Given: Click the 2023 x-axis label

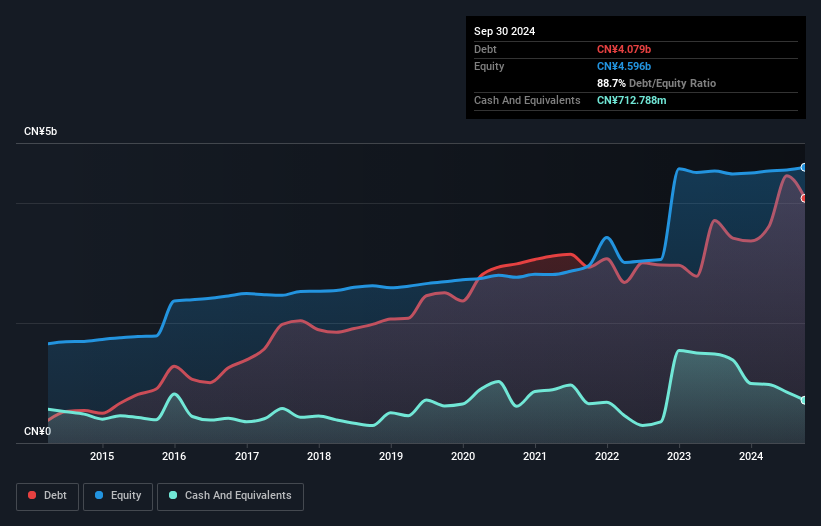Looking at the screenshot, I should (x=679, y=456).
